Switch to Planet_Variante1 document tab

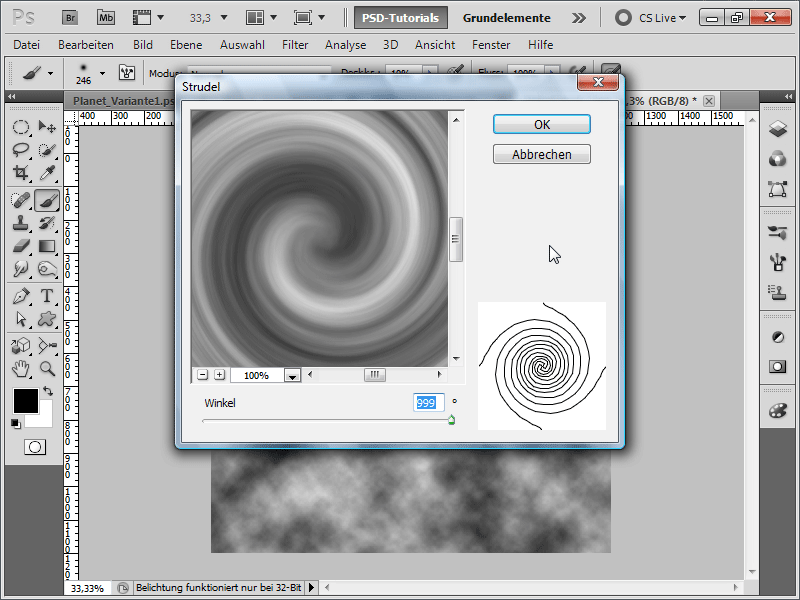coord(123,101)
